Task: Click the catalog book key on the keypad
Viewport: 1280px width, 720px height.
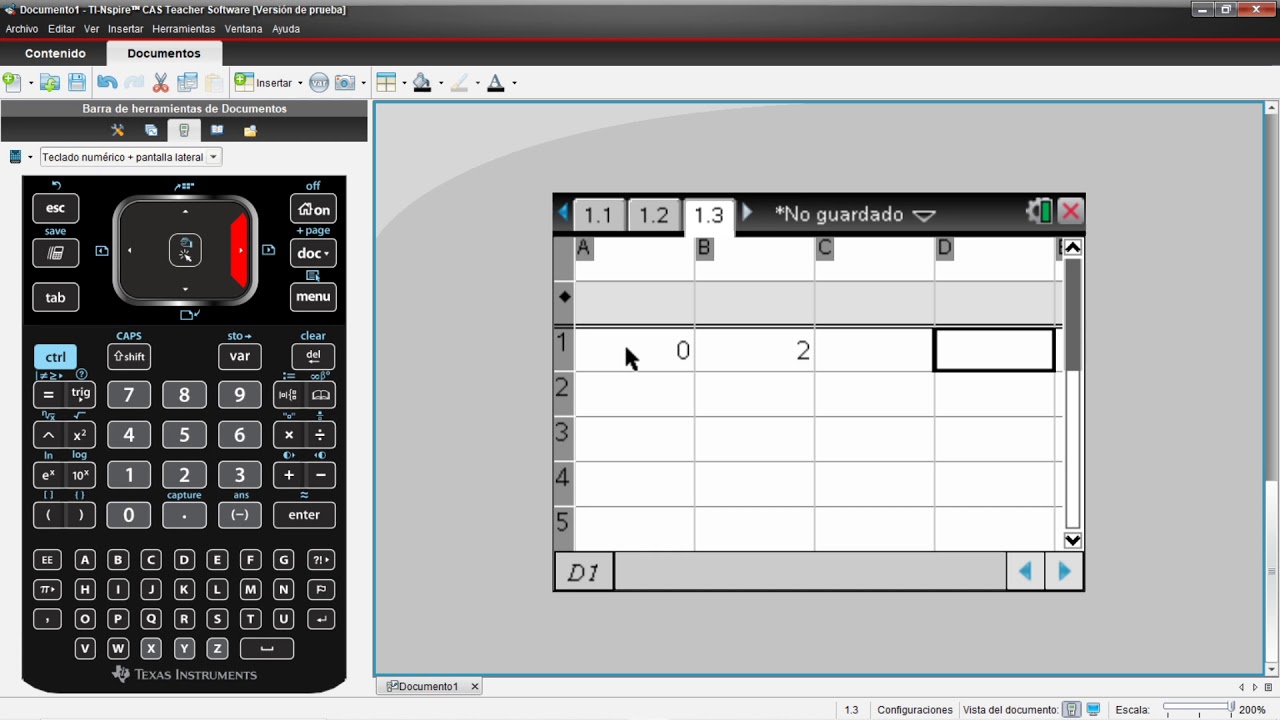Action: 321,395
